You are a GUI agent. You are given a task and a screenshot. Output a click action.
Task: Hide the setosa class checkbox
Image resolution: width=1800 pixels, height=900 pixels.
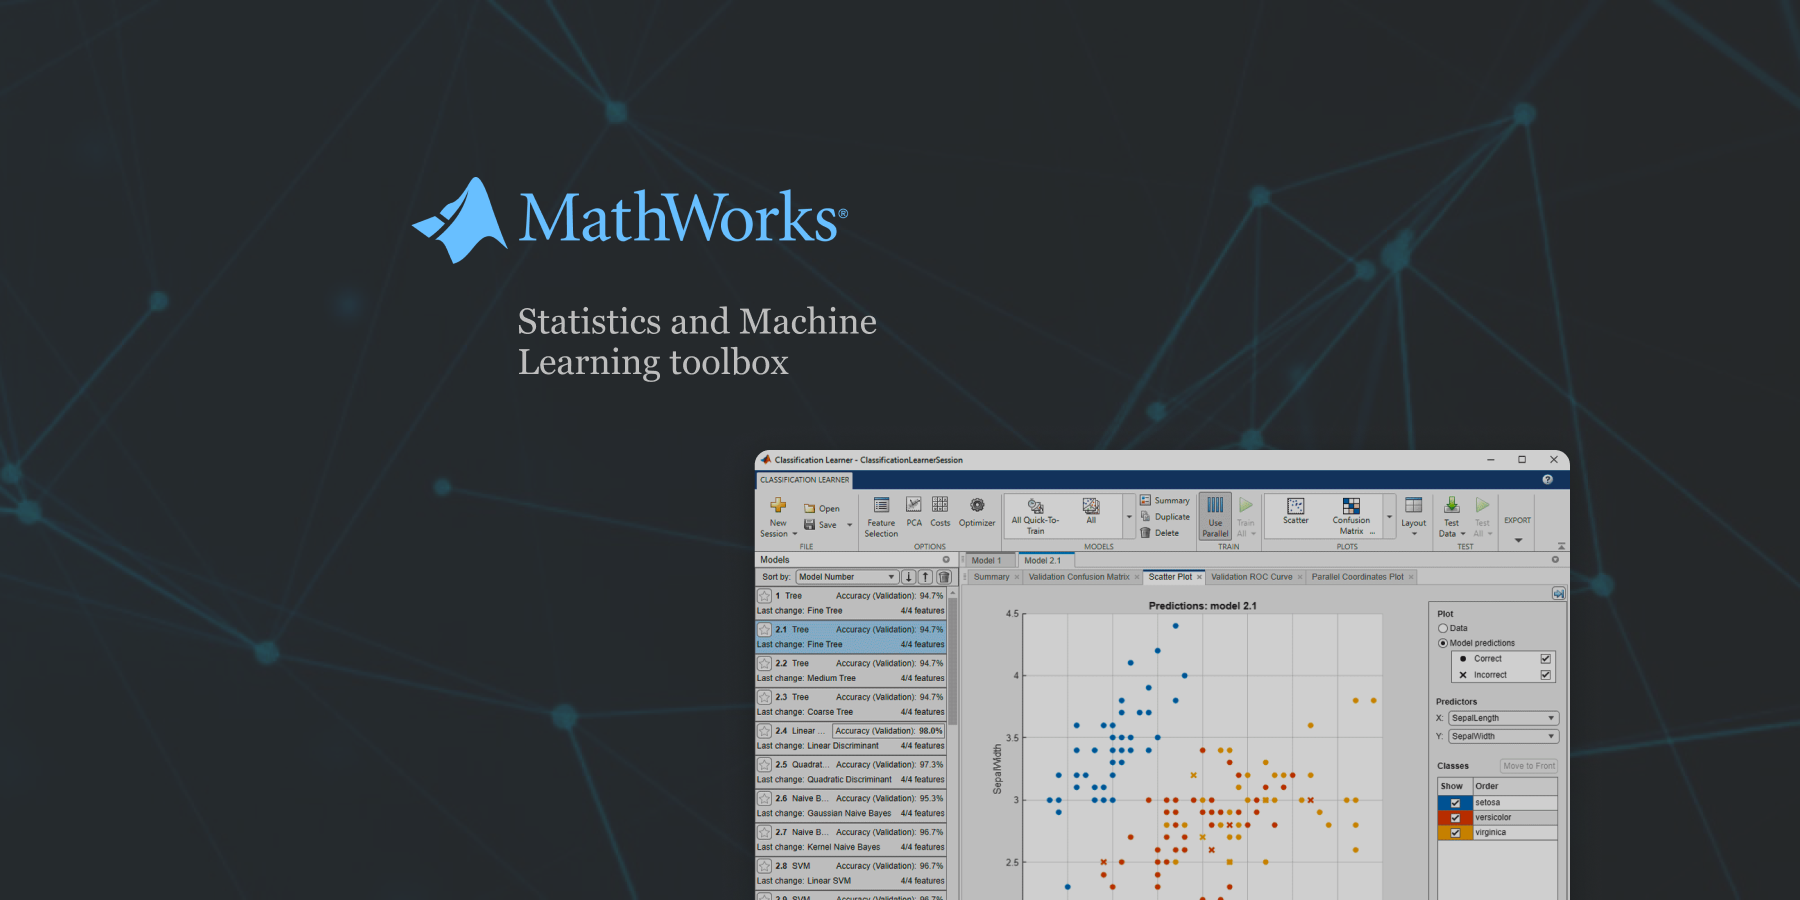[1455, 803]
